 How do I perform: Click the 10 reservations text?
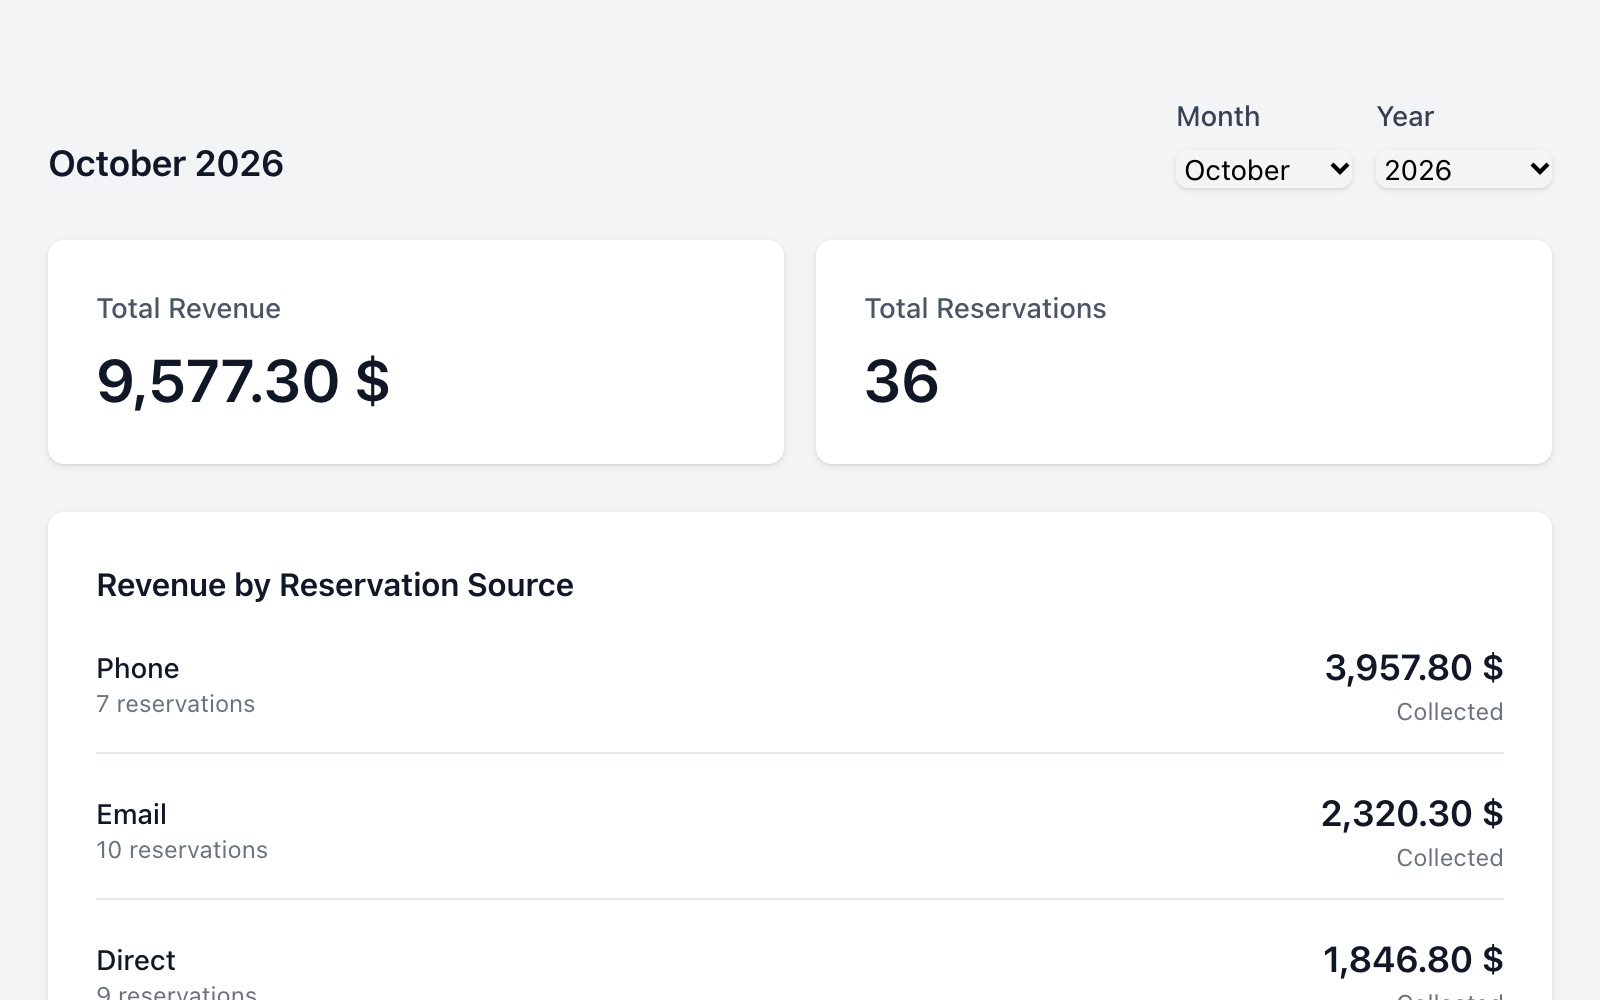(182, 850)
